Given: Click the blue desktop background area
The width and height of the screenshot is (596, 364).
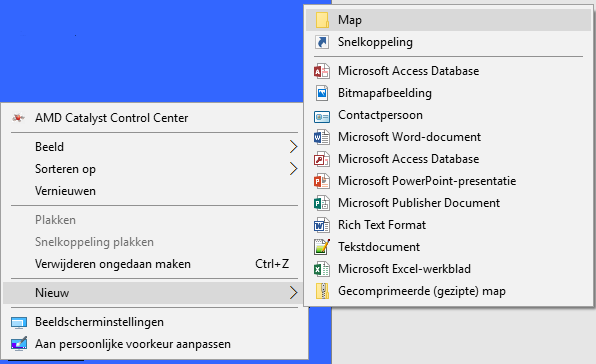Looking at the screenshot, I should pyautogui.click(x=152, y=51).
